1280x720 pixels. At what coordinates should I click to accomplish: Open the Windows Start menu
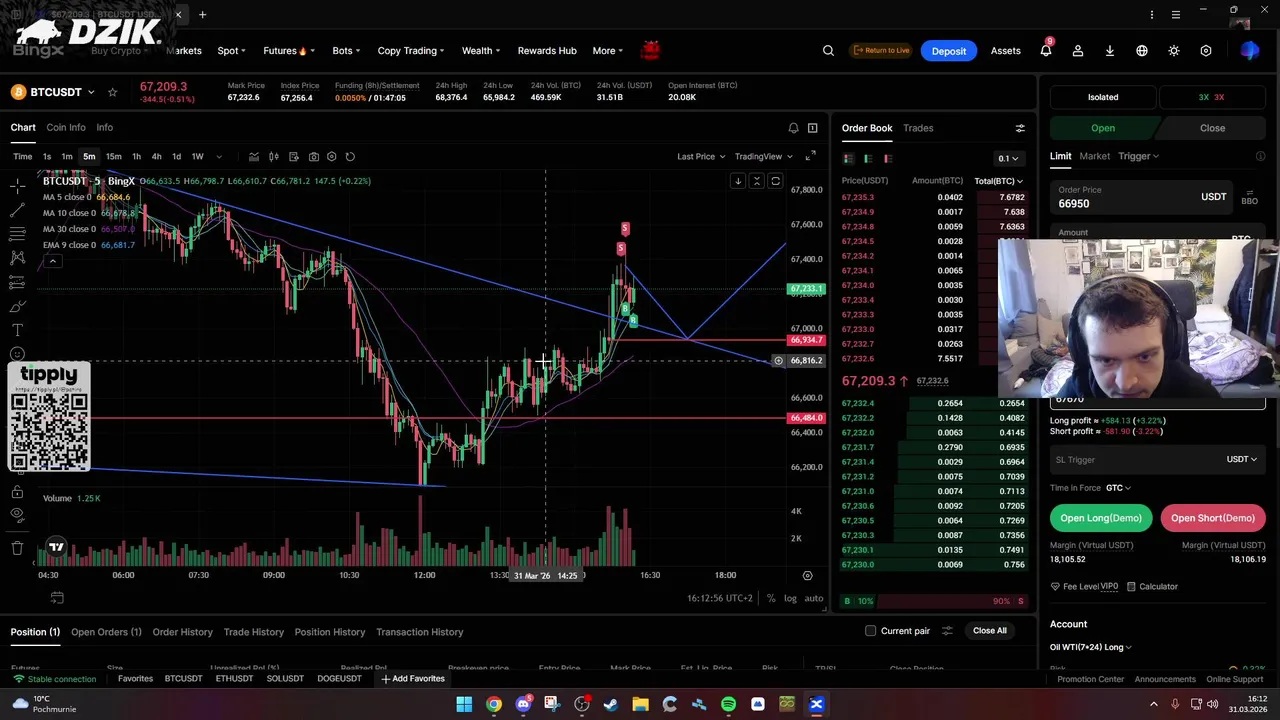tap(464, 704)
